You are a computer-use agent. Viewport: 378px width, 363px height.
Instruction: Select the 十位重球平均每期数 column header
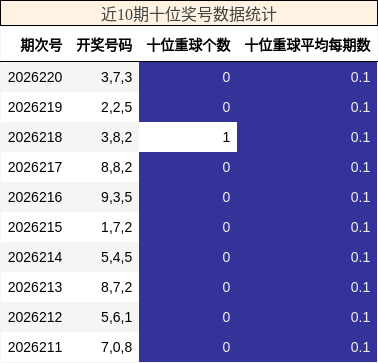pos(308,45)
